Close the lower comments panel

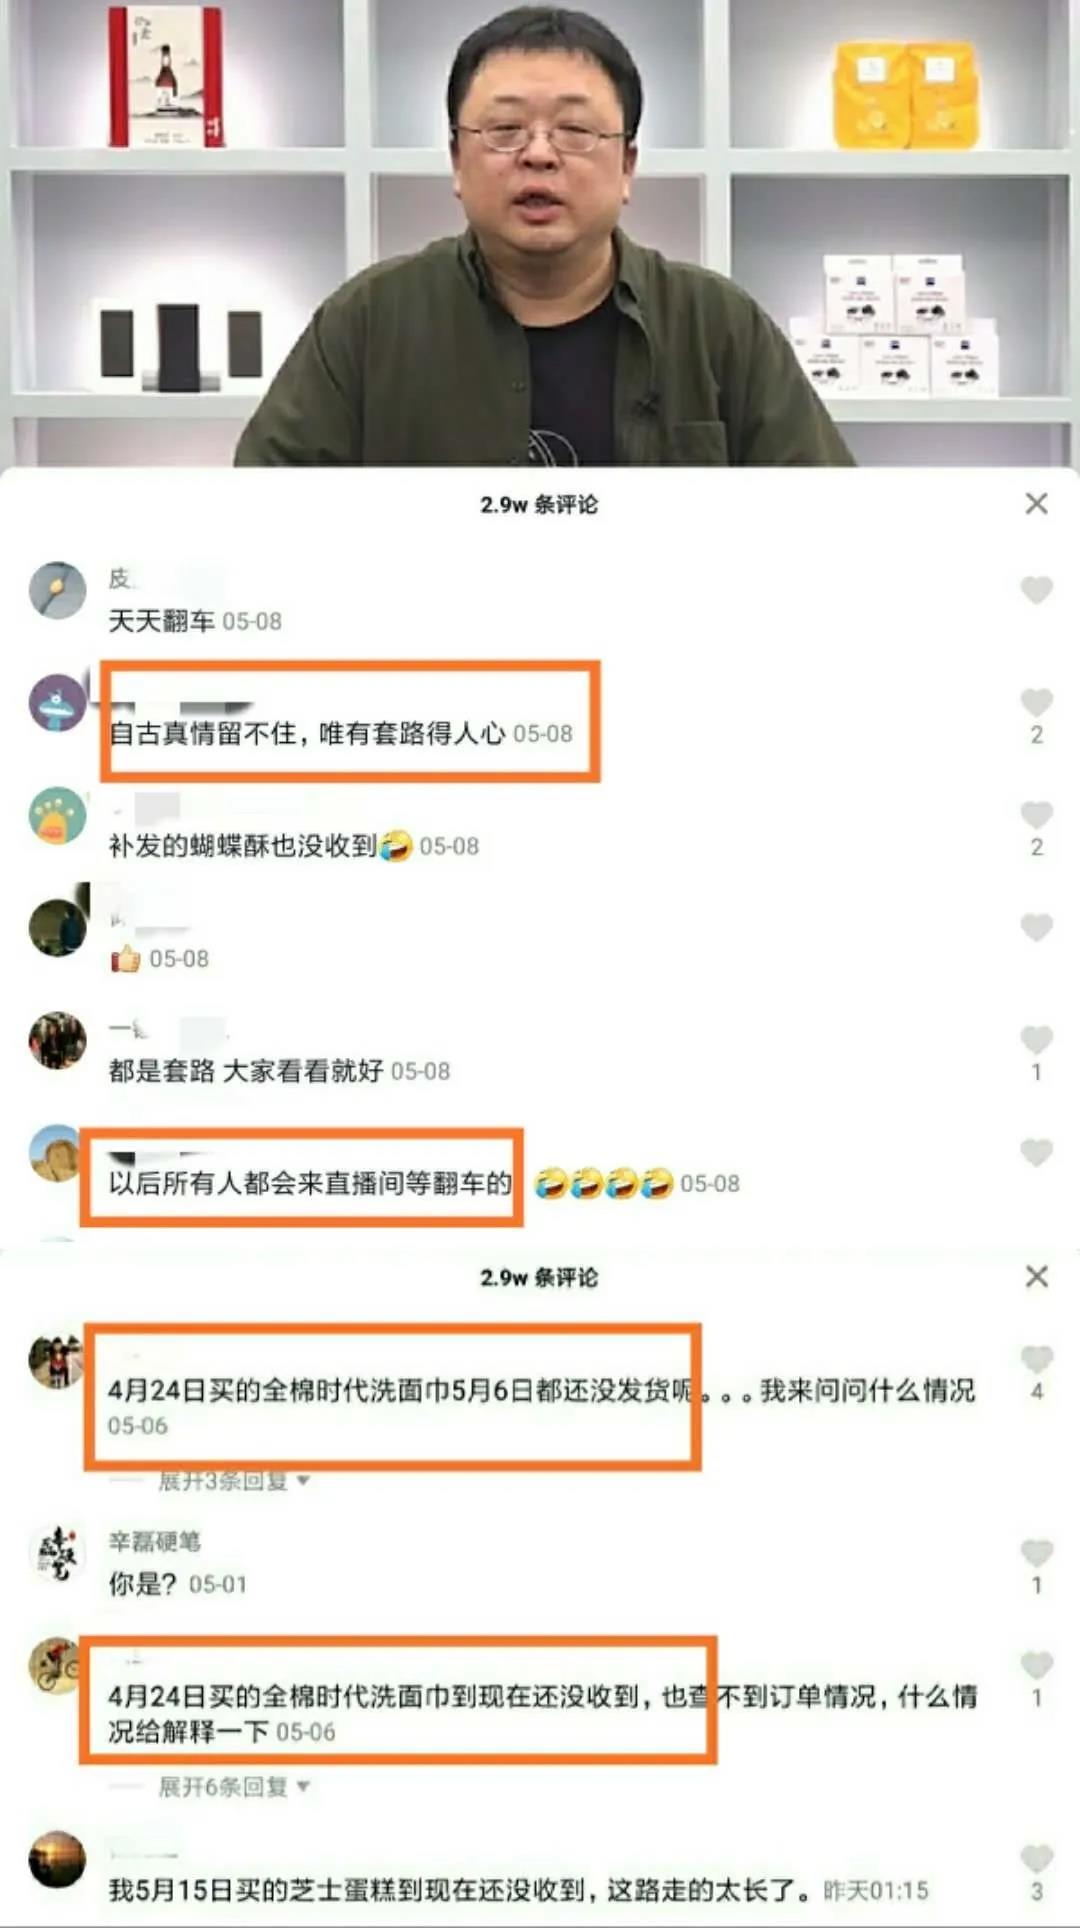tap(1037, 1276)
